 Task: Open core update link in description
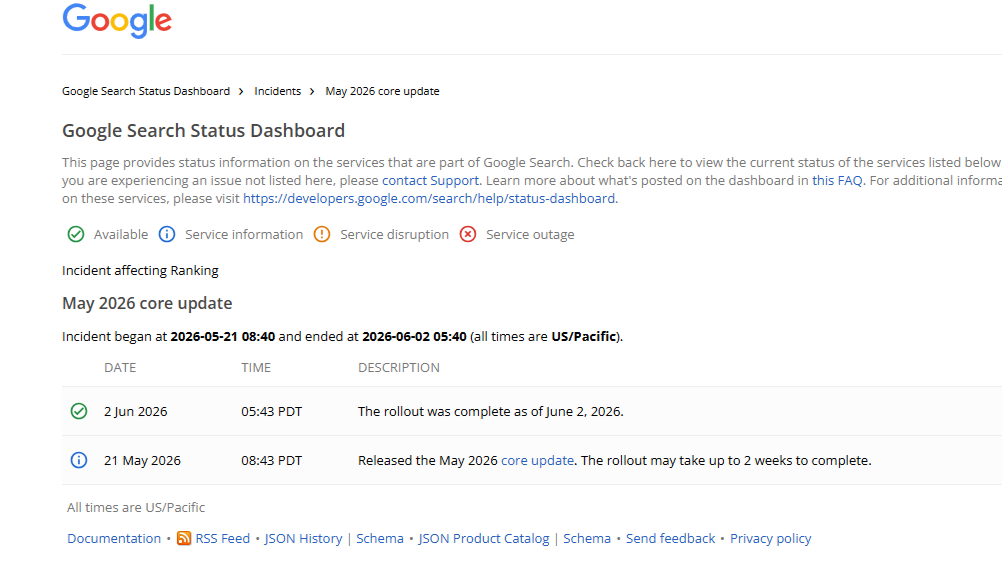click(537, 460)
